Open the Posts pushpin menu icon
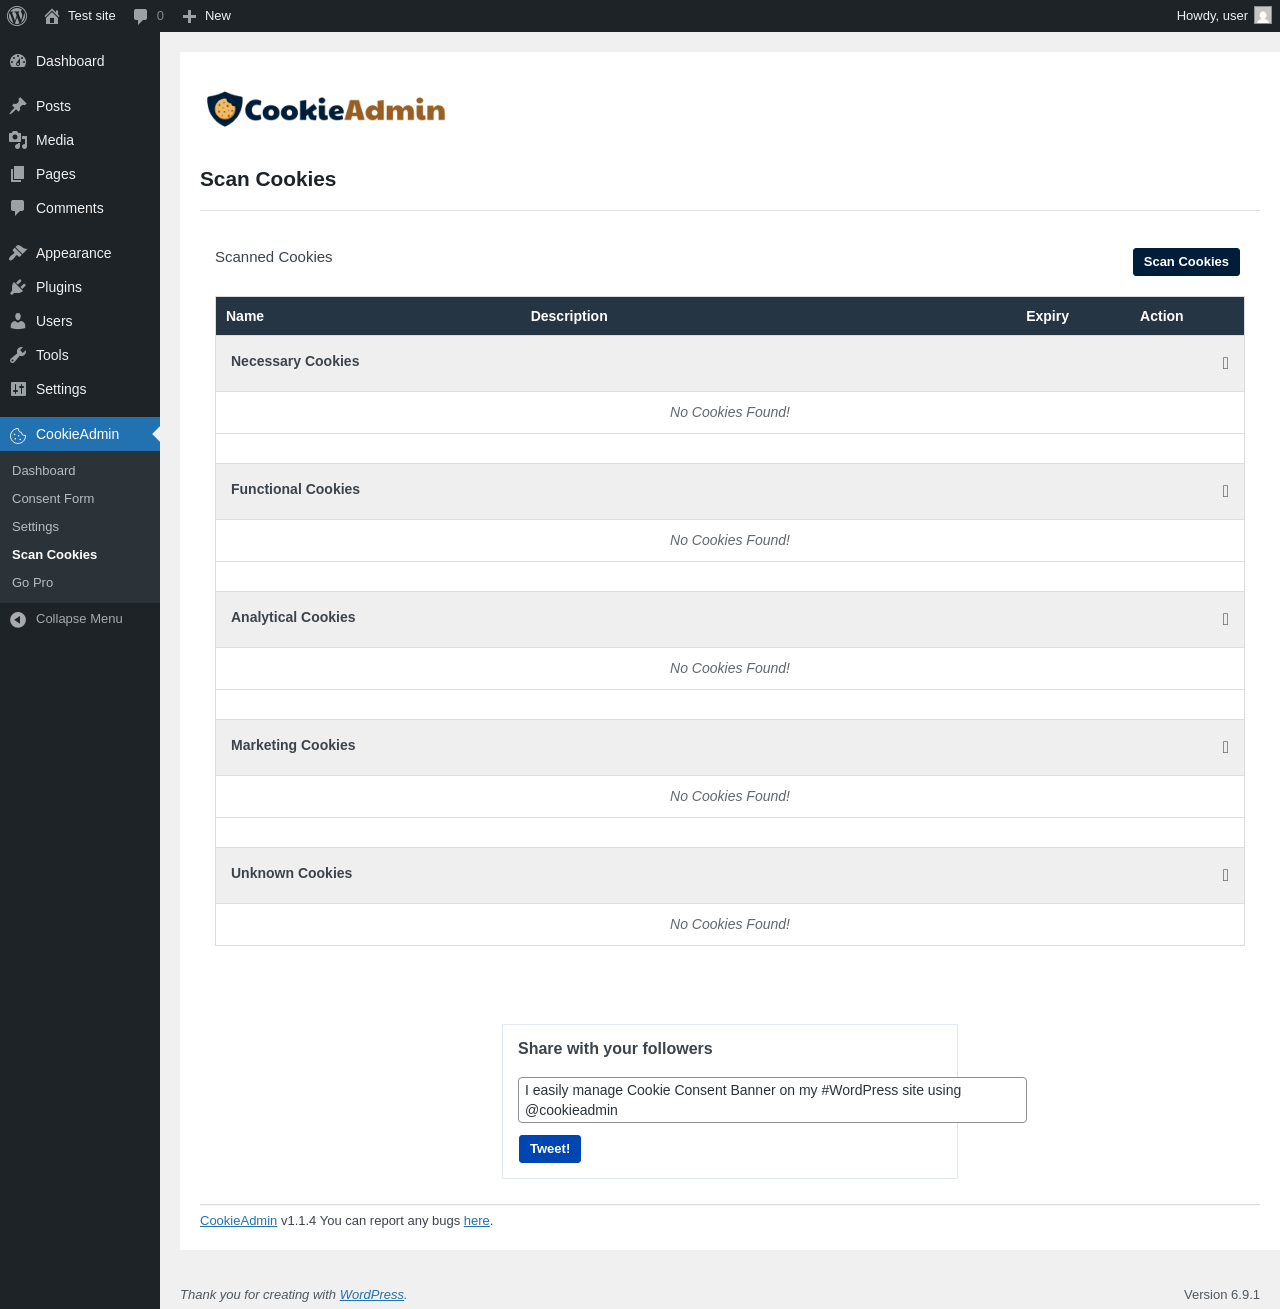This screenshot has width=1280, height=1309. (x=18, y=106)
